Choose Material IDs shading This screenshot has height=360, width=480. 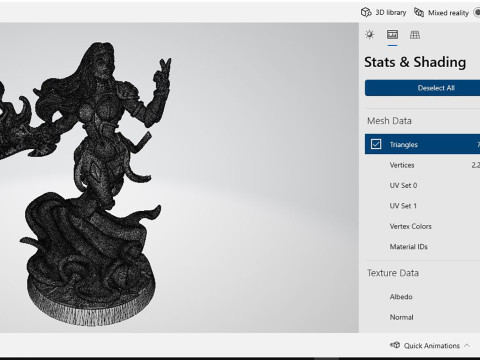coord(422,246)
